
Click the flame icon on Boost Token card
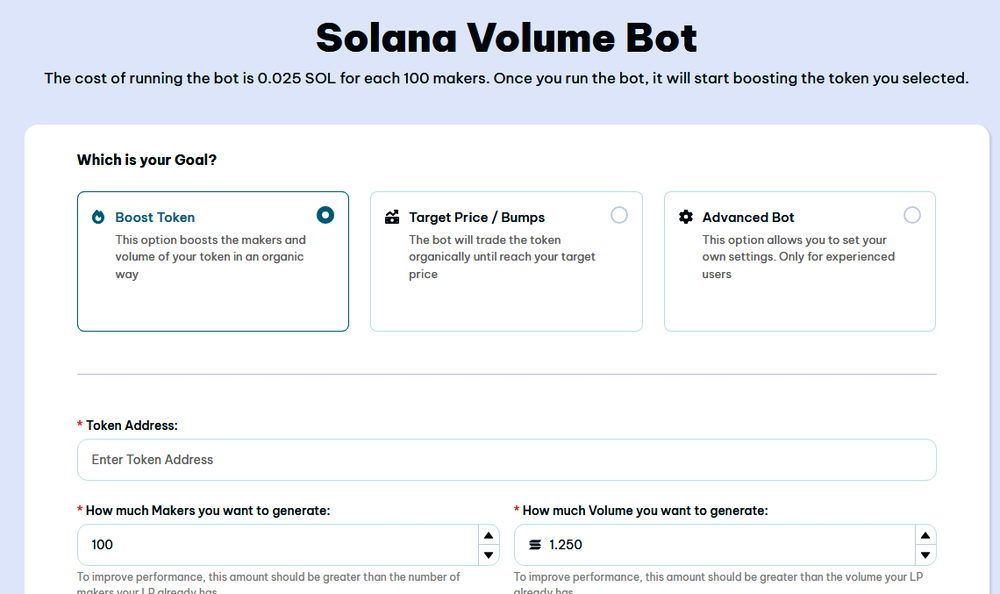(96, 216)
